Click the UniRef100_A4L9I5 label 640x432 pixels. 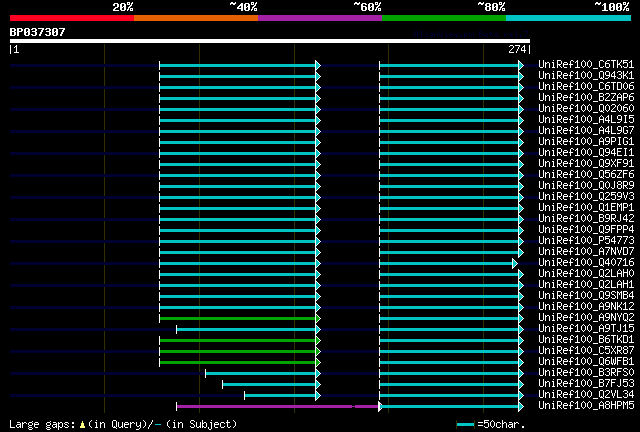[x=586, y=120]
